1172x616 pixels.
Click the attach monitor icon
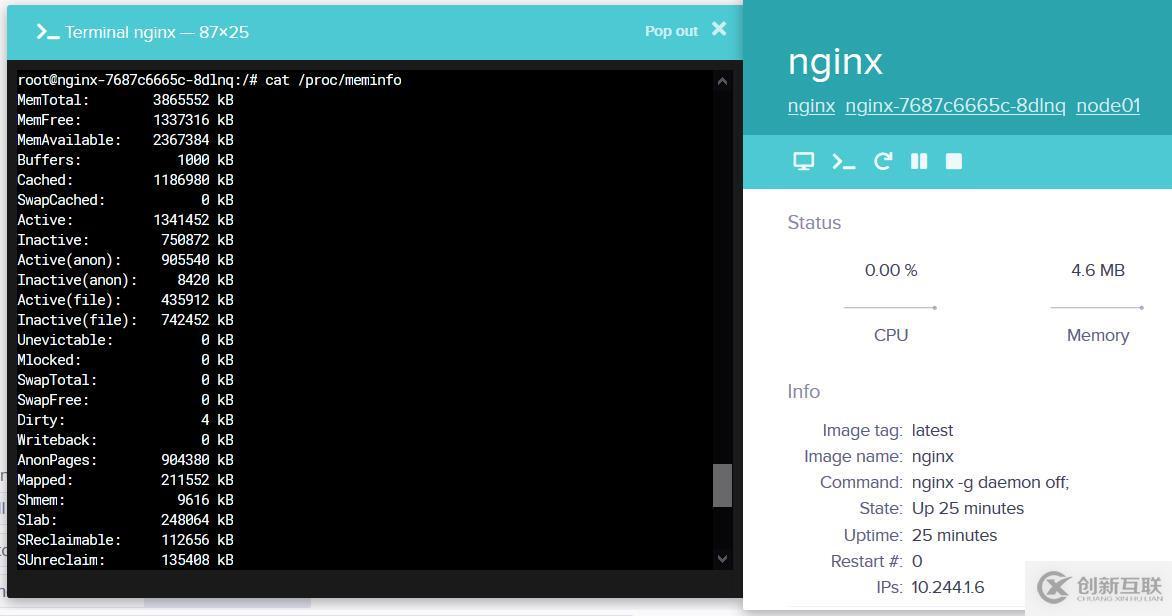[804, 161]
